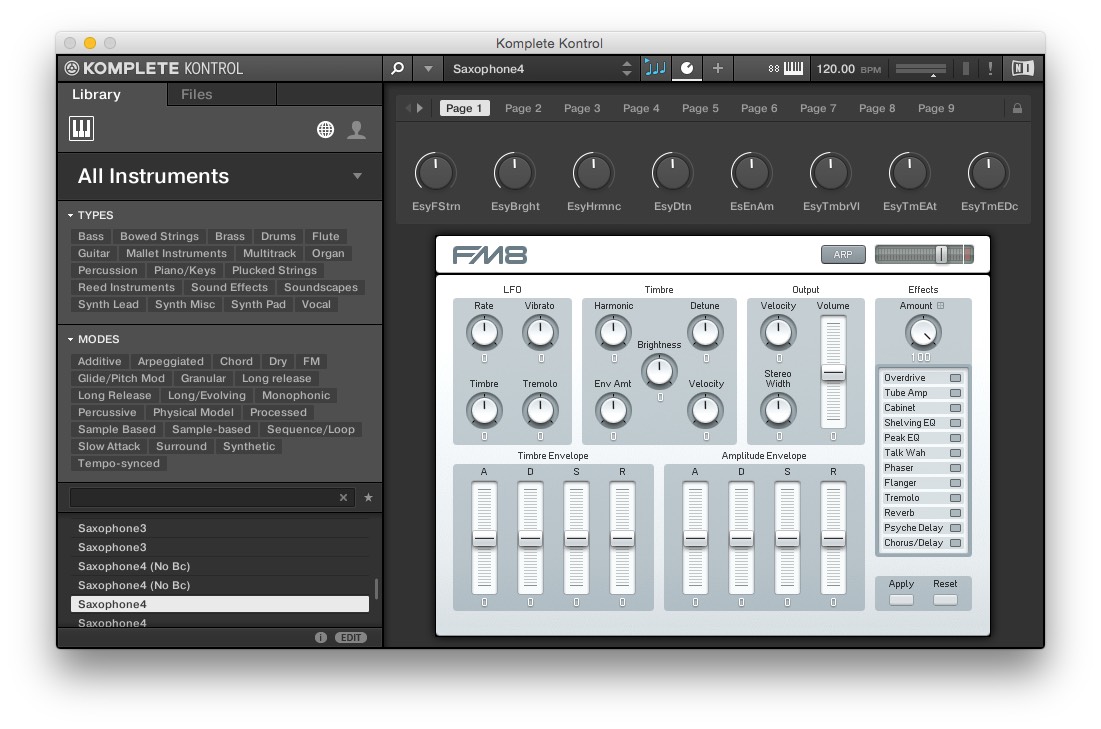Image resolution: width=1101 pixels, height=729 pixels.
Task: Click the plus icon to add a view
Action: coord(717,69)
